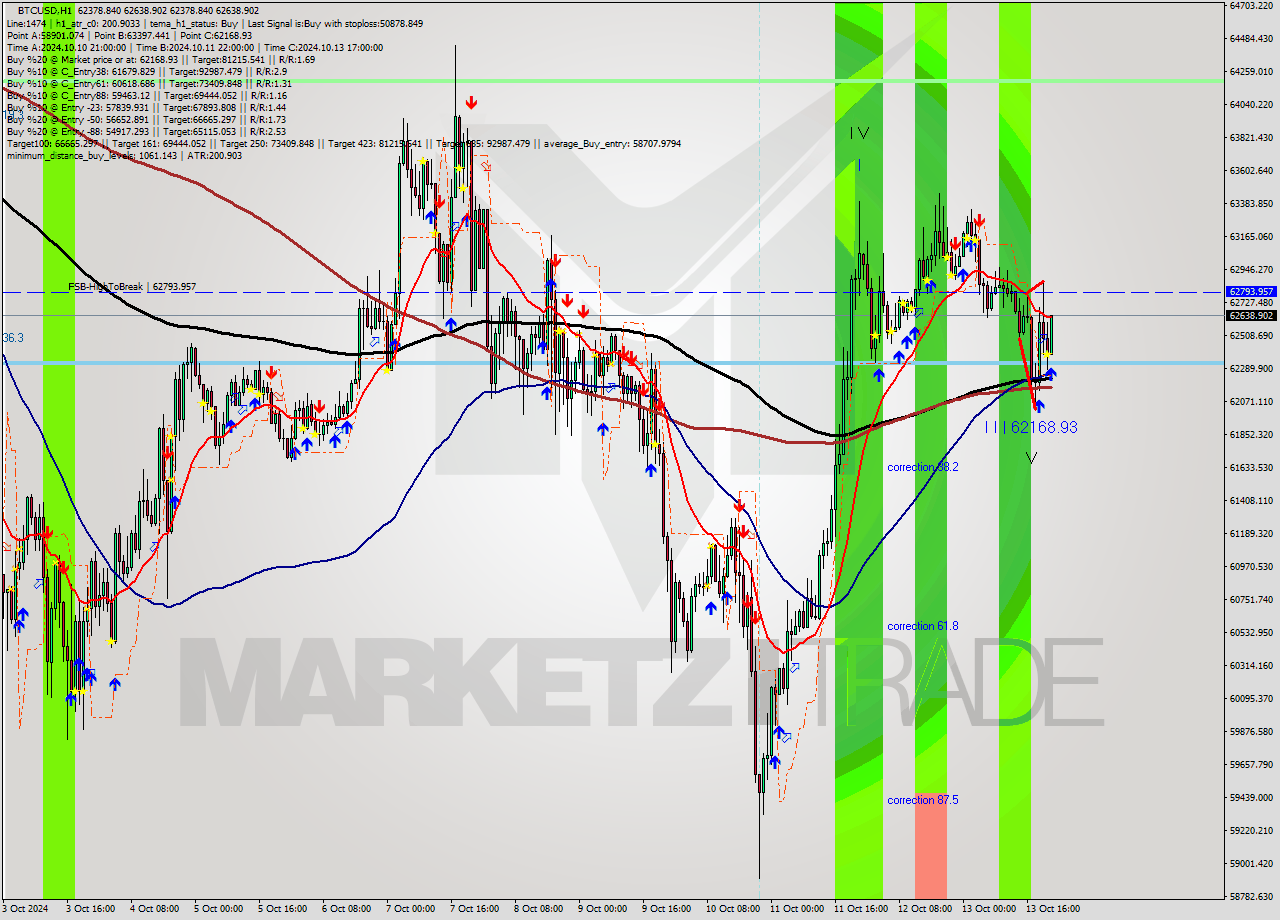
Task: Click the '13 Oct 00:00' time label
Action: [988, 909]
